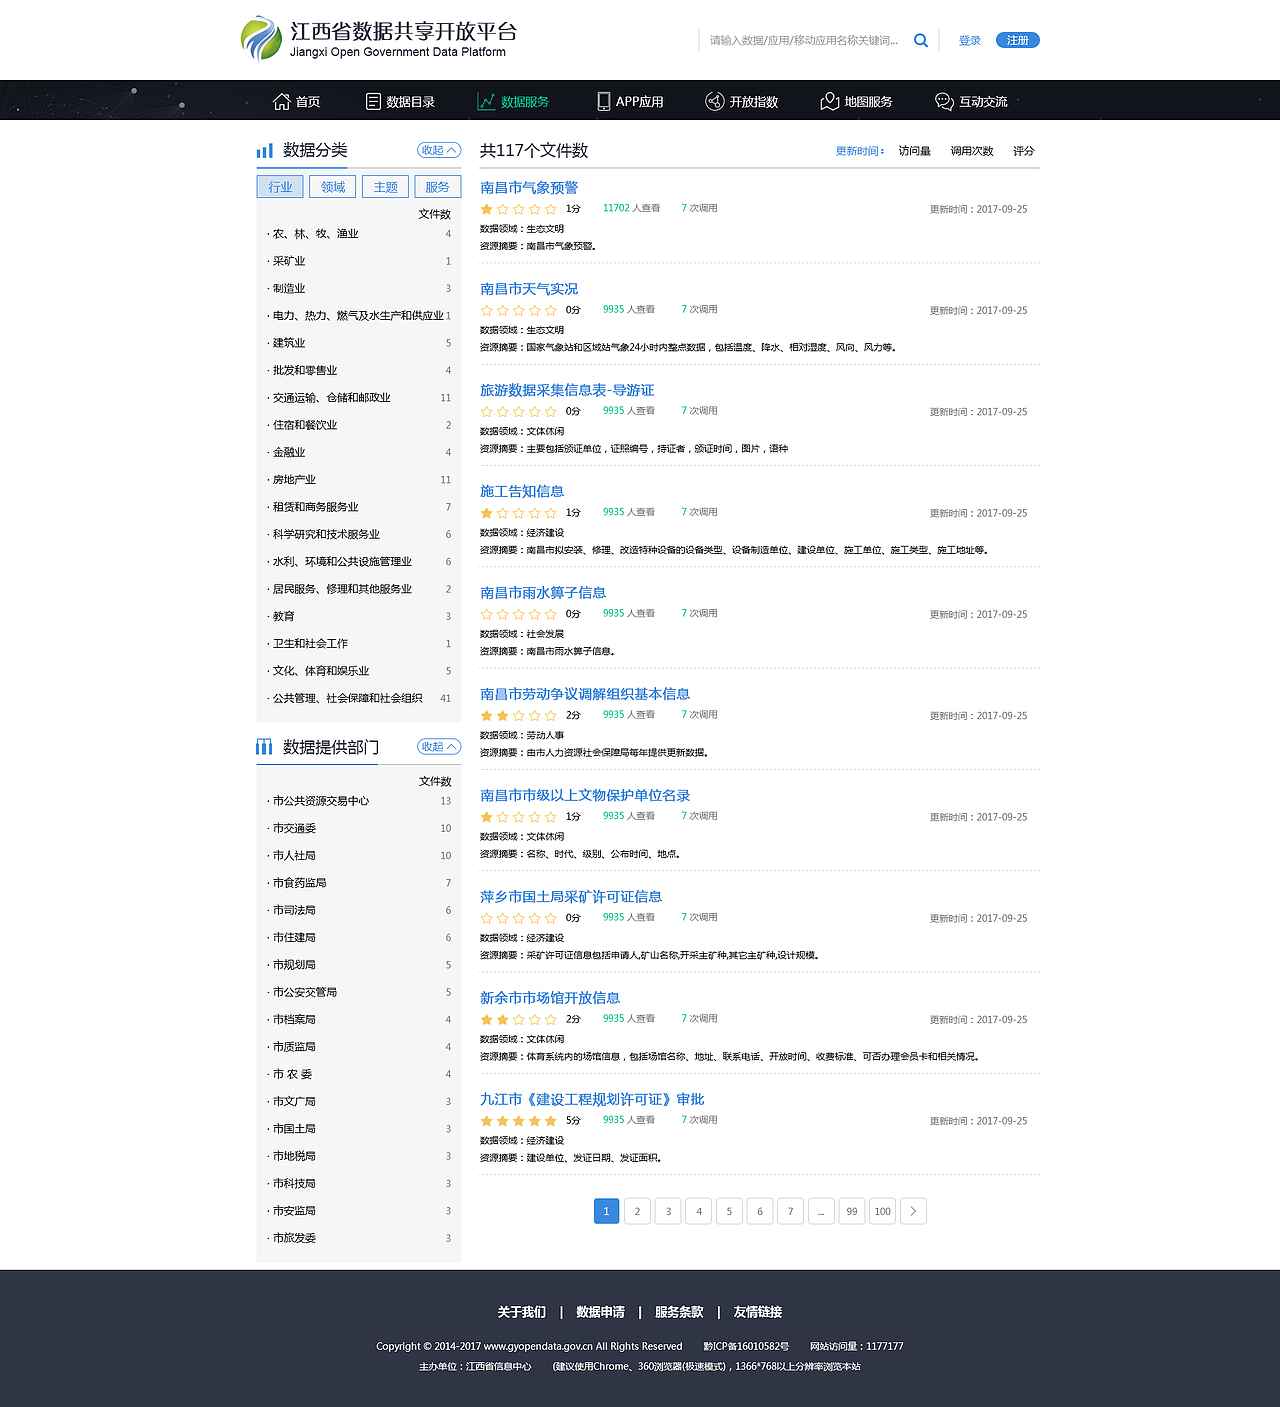Click the 数据服务 chart icon
1280x1407 pixels.
pos(486,101)
